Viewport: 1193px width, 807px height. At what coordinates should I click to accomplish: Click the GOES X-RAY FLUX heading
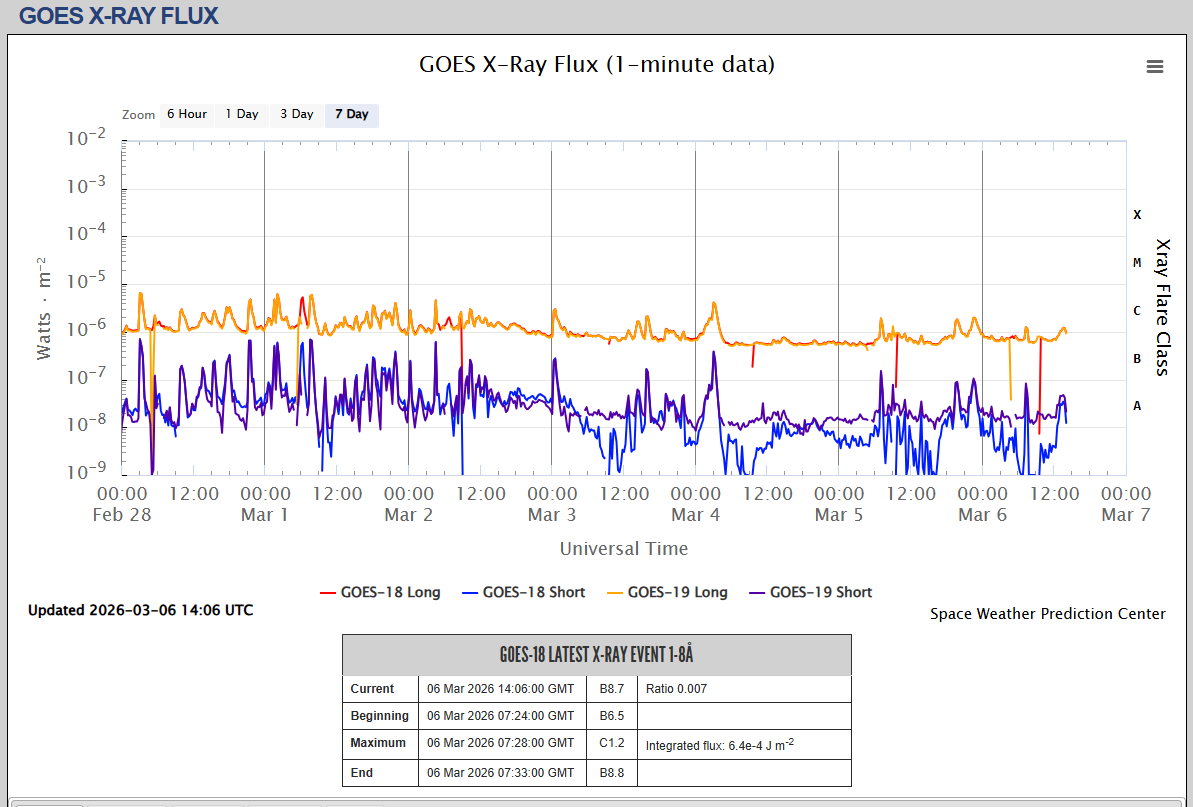[x=119, y=15]
